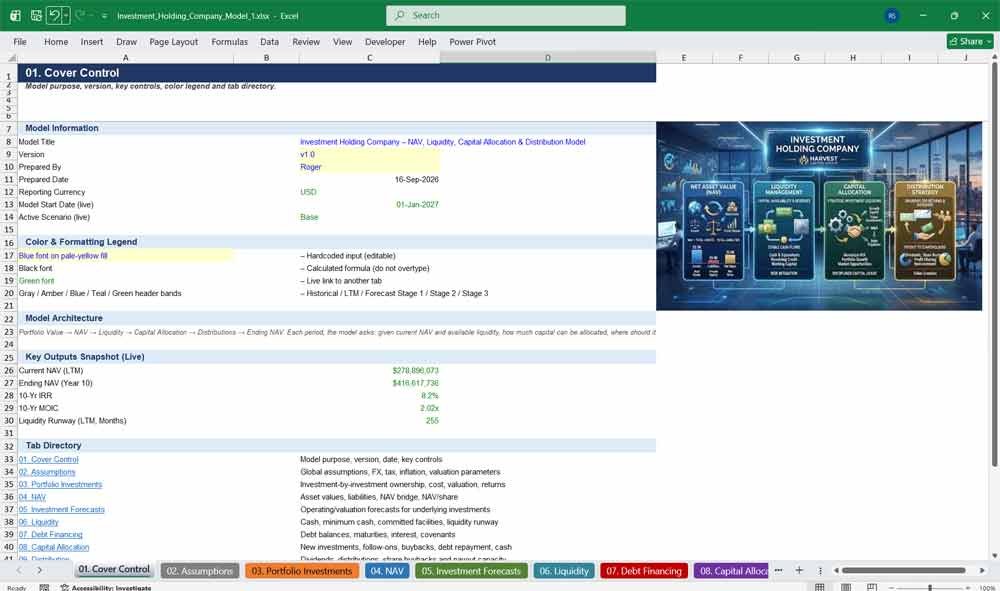Image resolution: width=1000 pixels, height=591 pixels.
Task: Click Accessibility: Investigate in status bar
Action: [106, 587]
